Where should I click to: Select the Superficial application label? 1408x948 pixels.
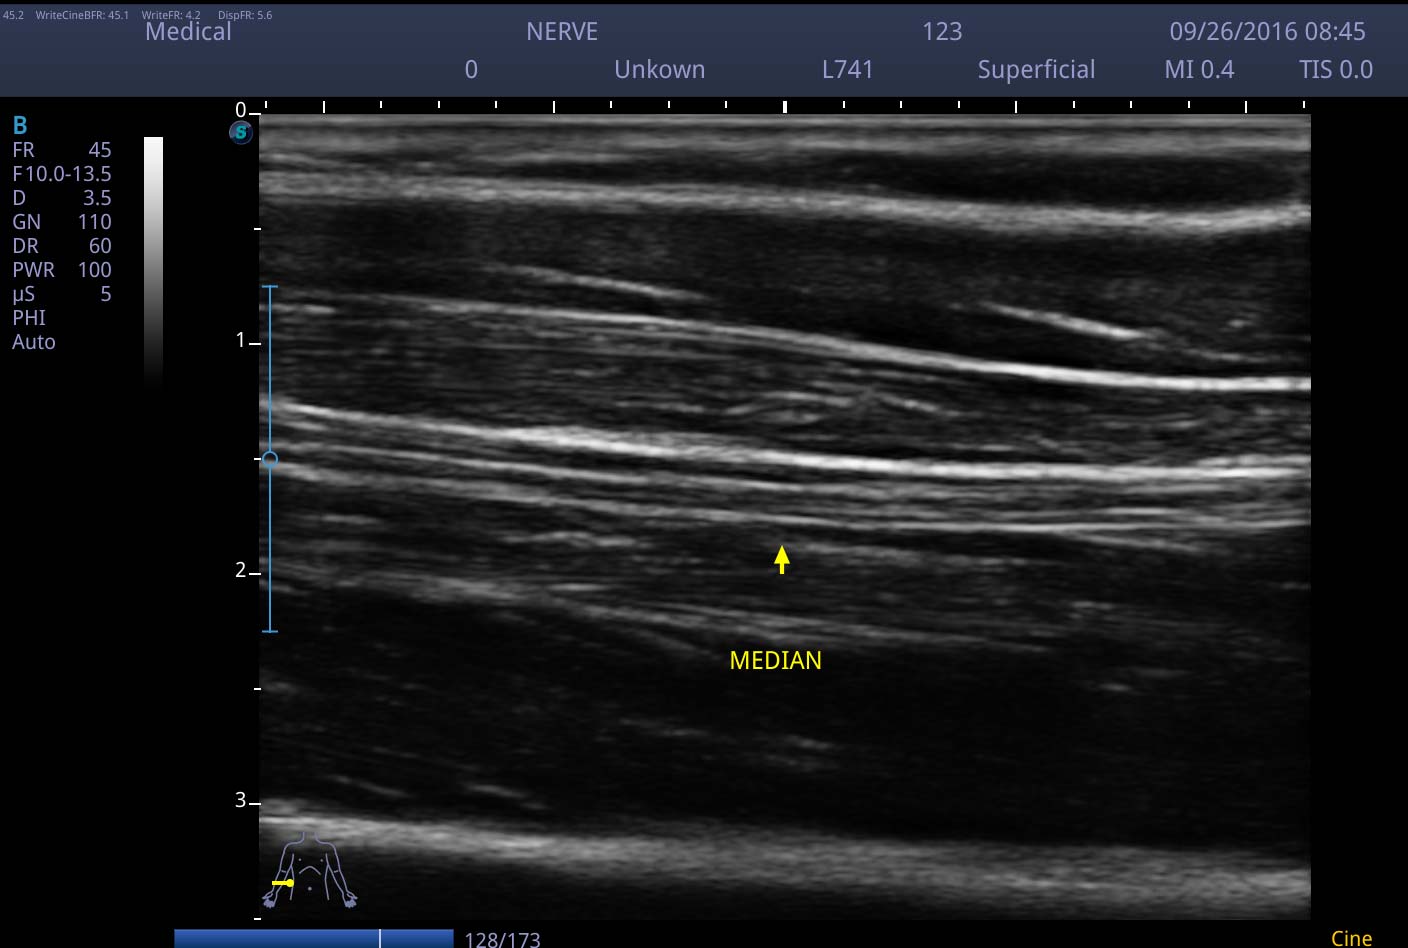point(1036,70)
